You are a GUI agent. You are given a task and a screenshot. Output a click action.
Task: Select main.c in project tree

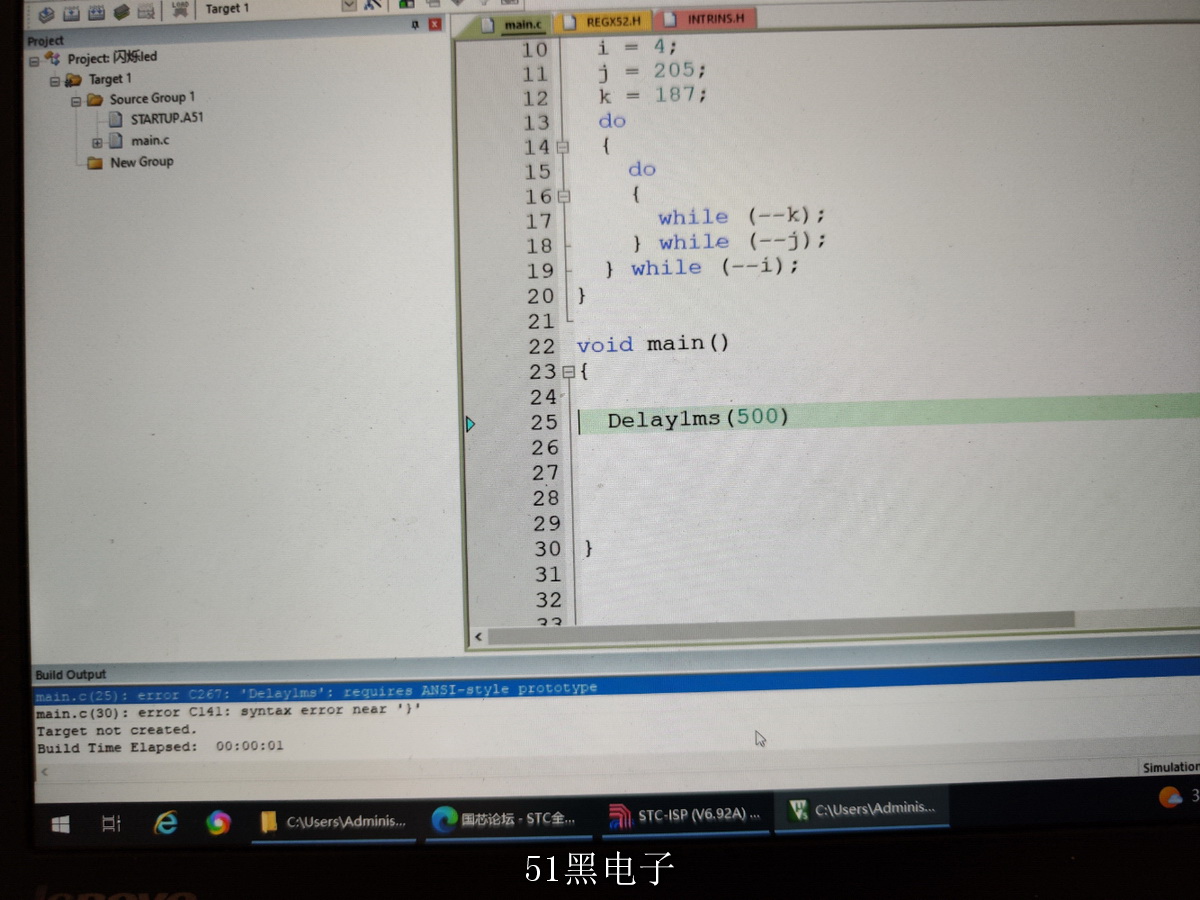[150, 141]
